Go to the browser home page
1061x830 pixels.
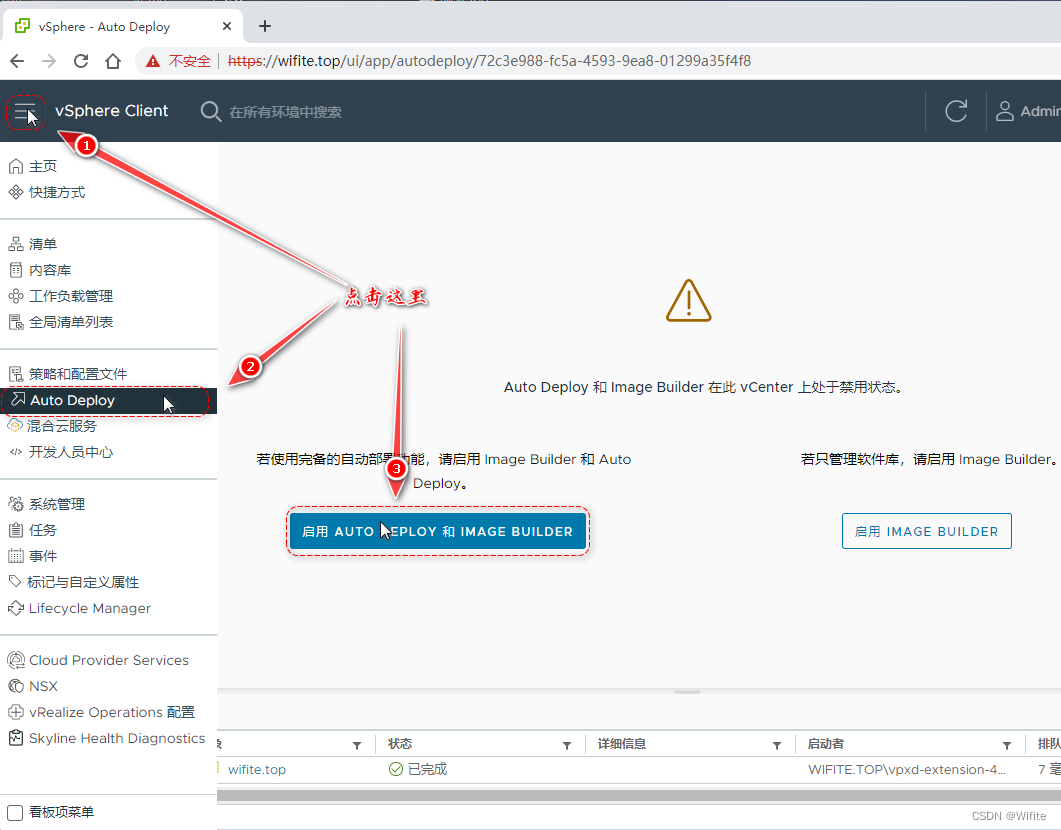[113, 61]
